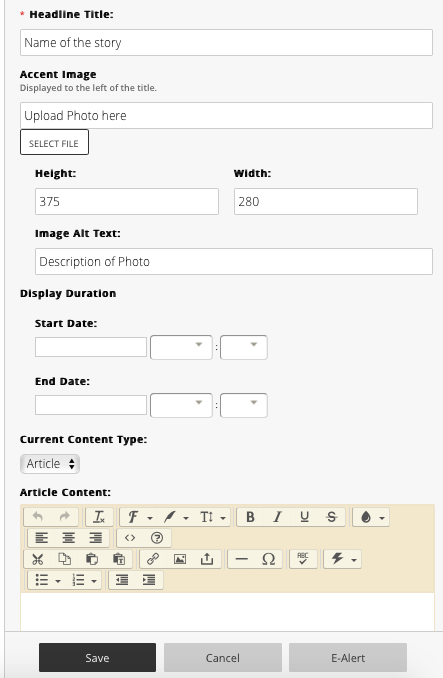Open source code view icon
The image size is (443, 678).
click(x=130, y=538)
